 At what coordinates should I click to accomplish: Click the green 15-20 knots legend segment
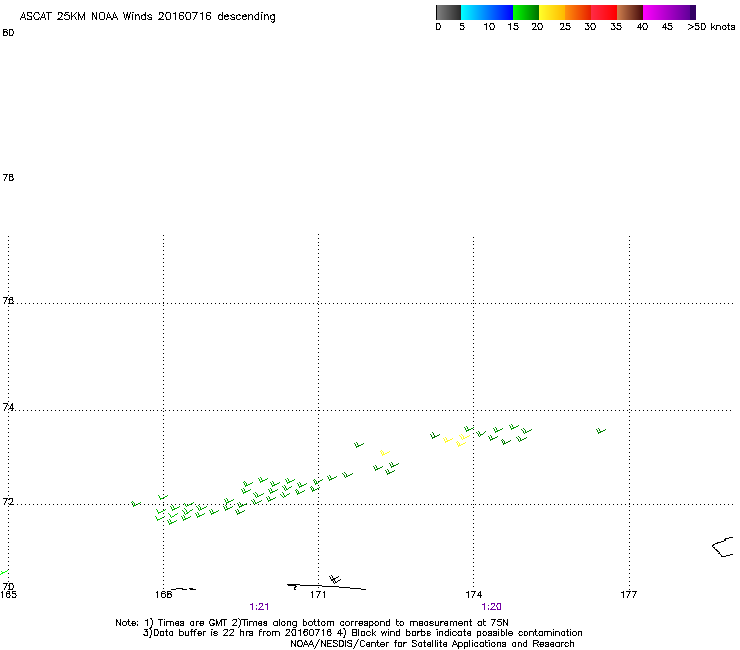pos(526,12)
